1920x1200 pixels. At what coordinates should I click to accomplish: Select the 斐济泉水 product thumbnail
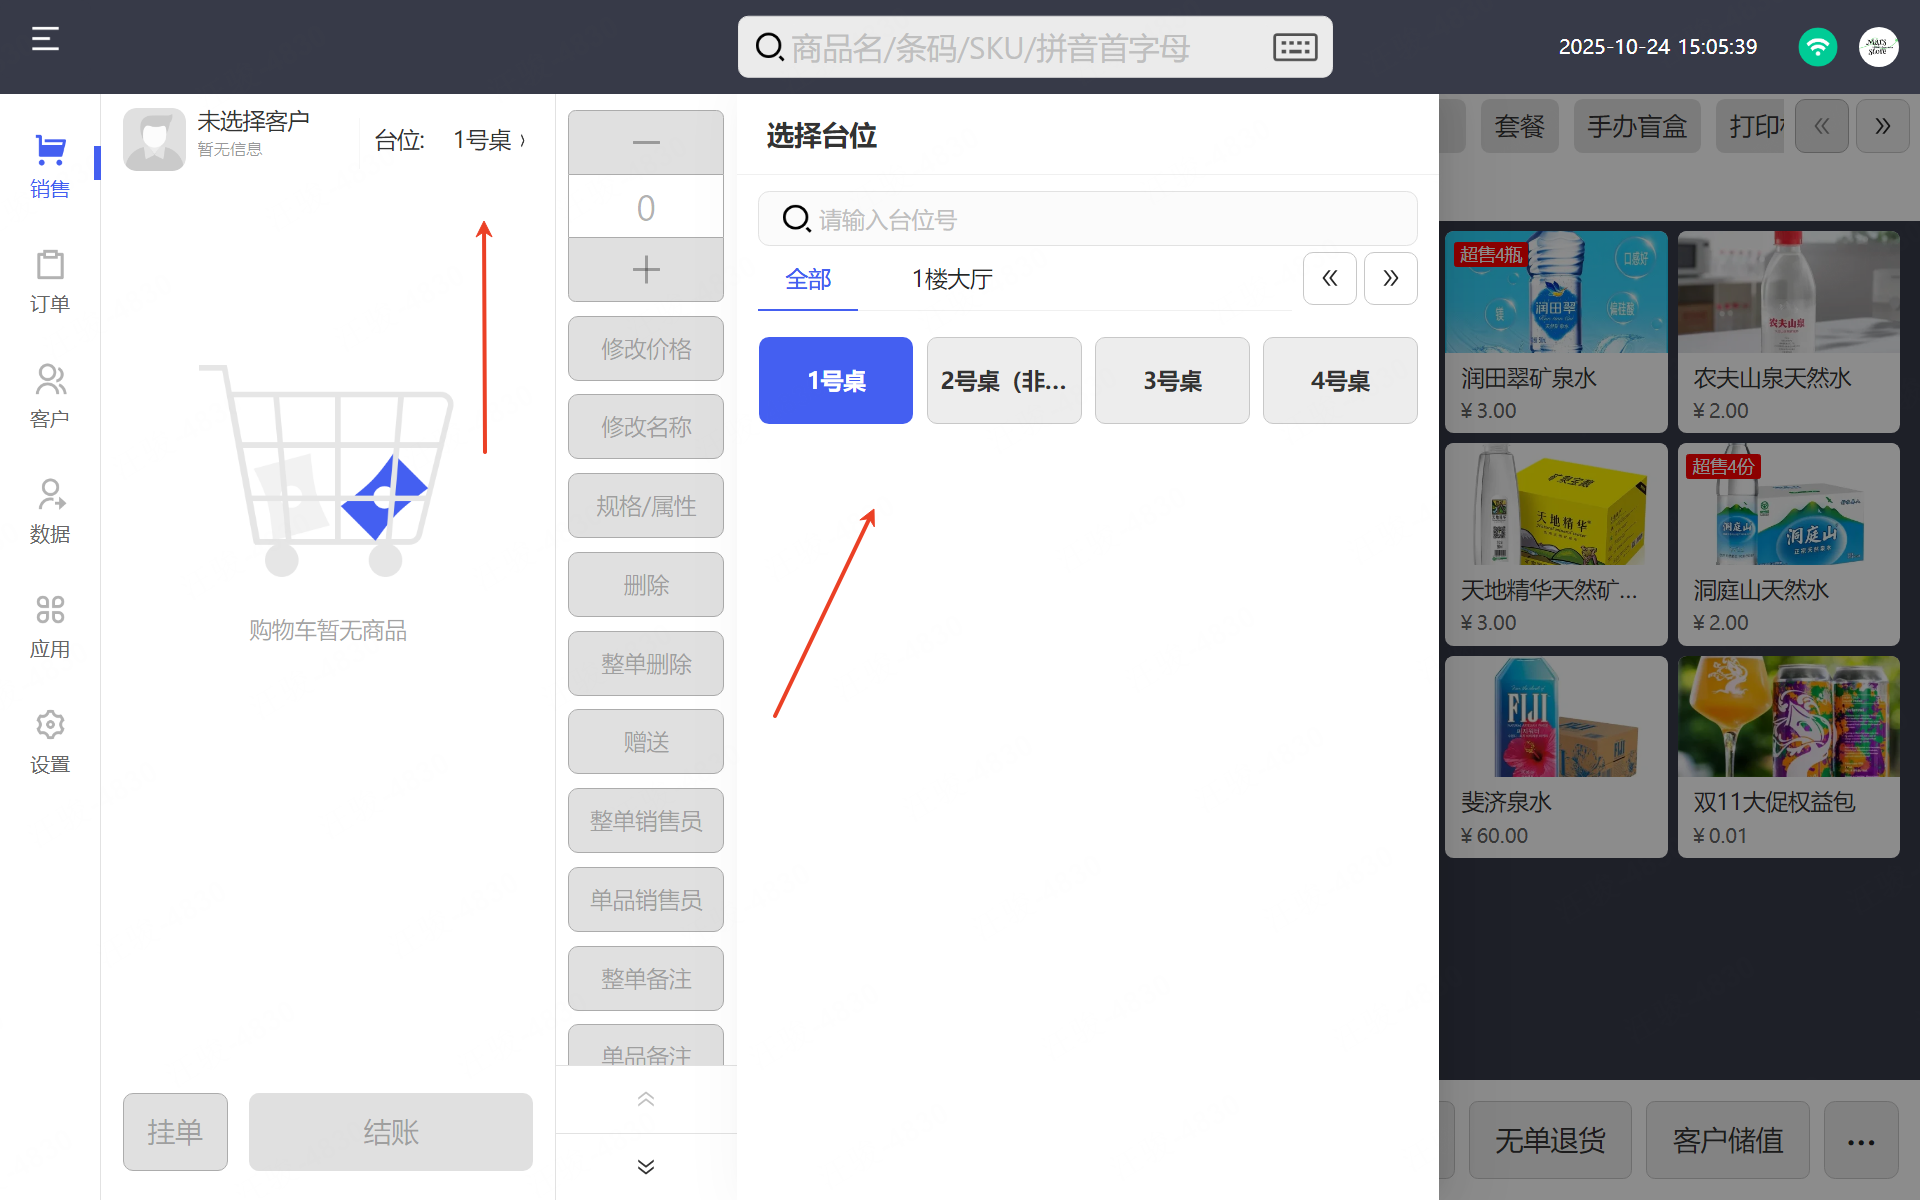1556,718
